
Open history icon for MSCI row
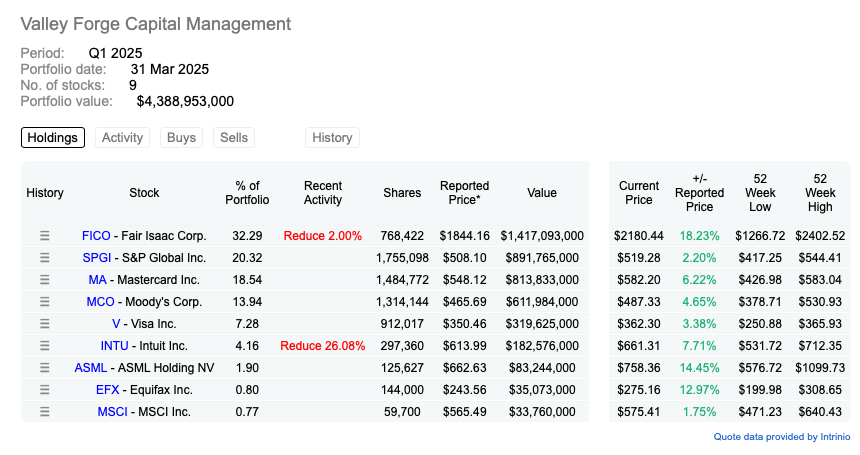[44, 411]
